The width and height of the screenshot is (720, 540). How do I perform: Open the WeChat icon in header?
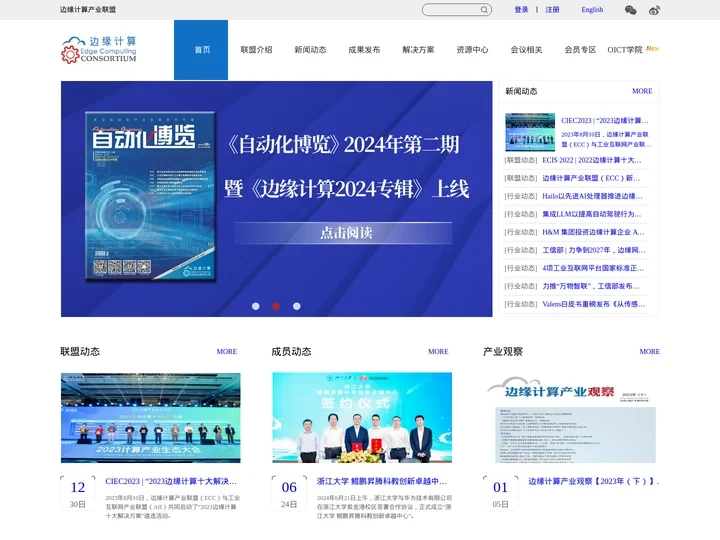click(x=630, y=10)
